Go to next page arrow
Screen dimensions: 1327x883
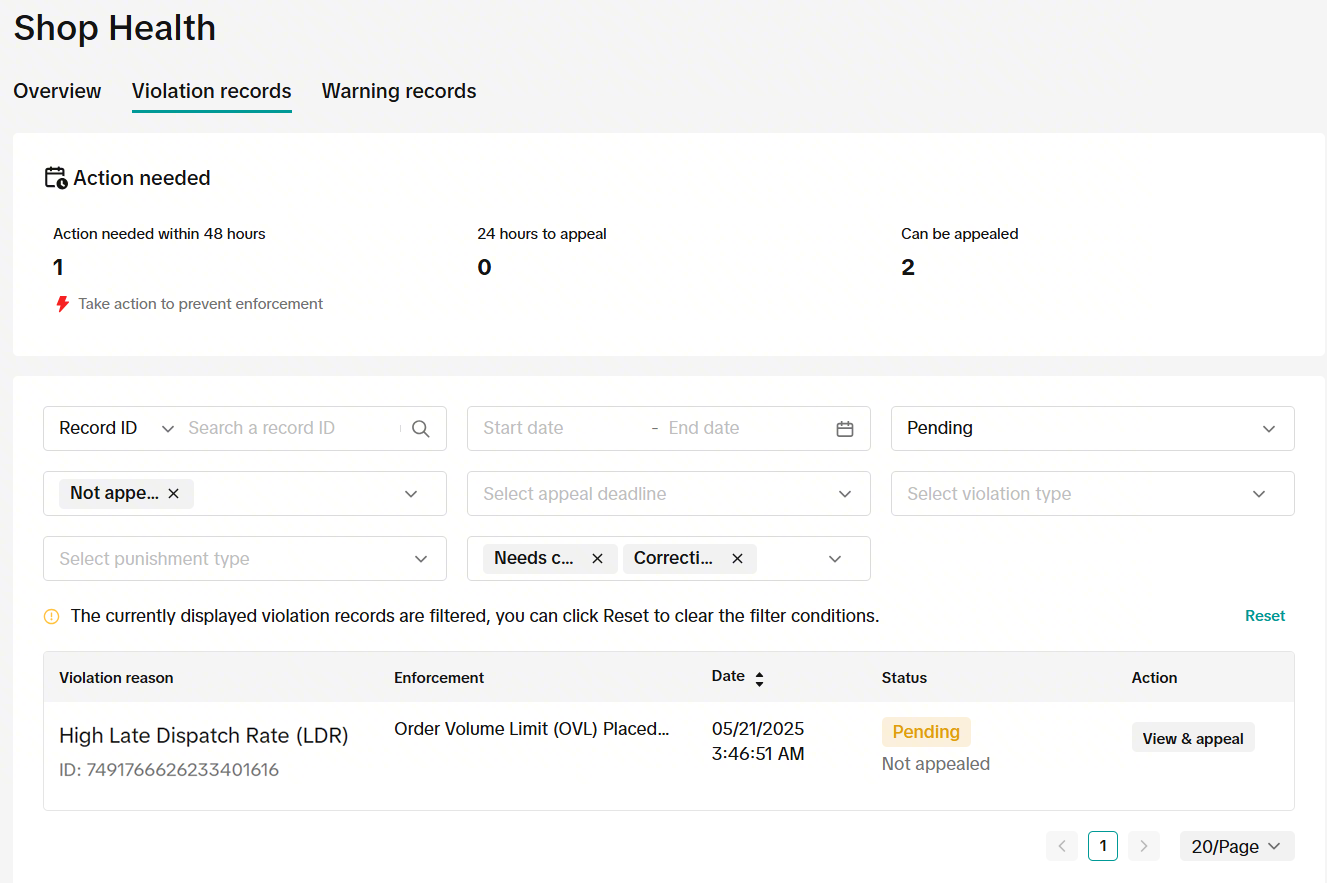pos(1143,847)
